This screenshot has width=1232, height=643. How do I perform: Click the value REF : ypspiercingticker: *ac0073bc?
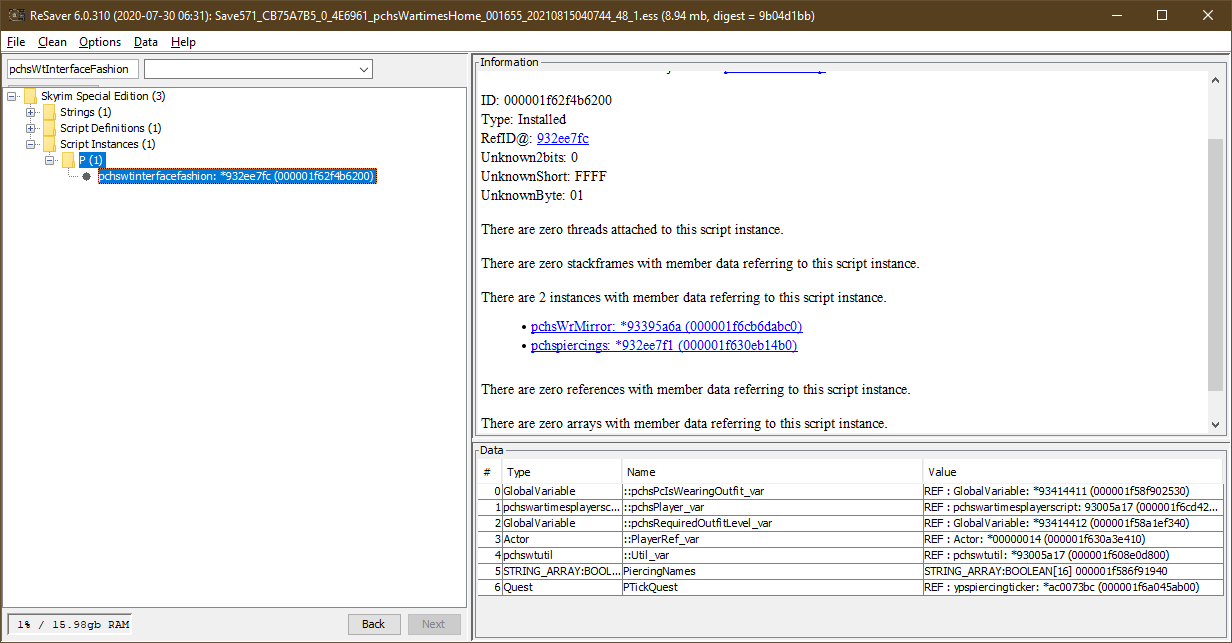1073,587
